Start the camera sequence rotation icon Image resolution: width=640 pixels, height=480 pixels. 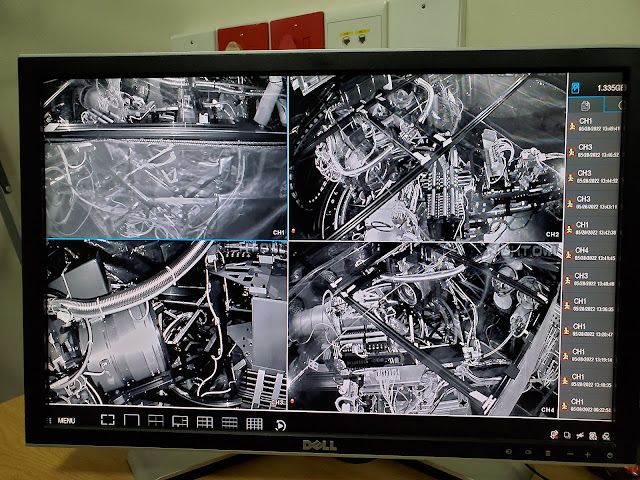point(279,424)
